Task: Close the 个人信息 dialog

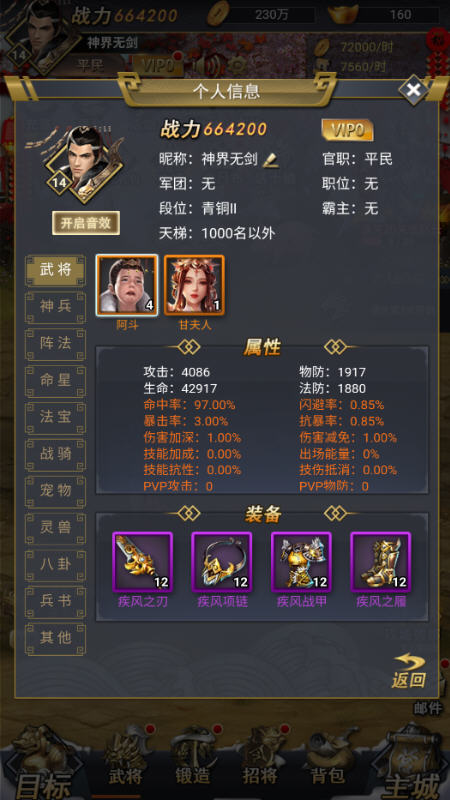Action: coord(413,90)
